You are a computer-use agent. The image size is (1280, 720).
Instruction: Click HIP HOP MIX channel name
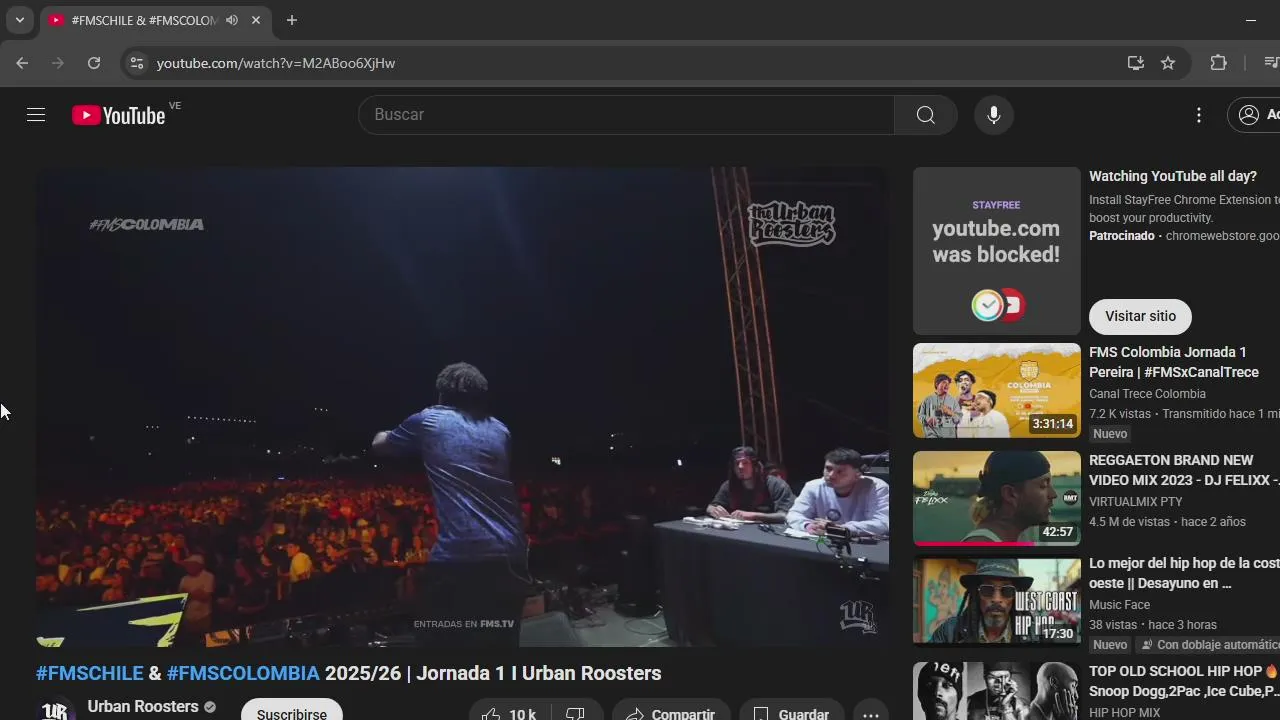[x=1124, y=713]
